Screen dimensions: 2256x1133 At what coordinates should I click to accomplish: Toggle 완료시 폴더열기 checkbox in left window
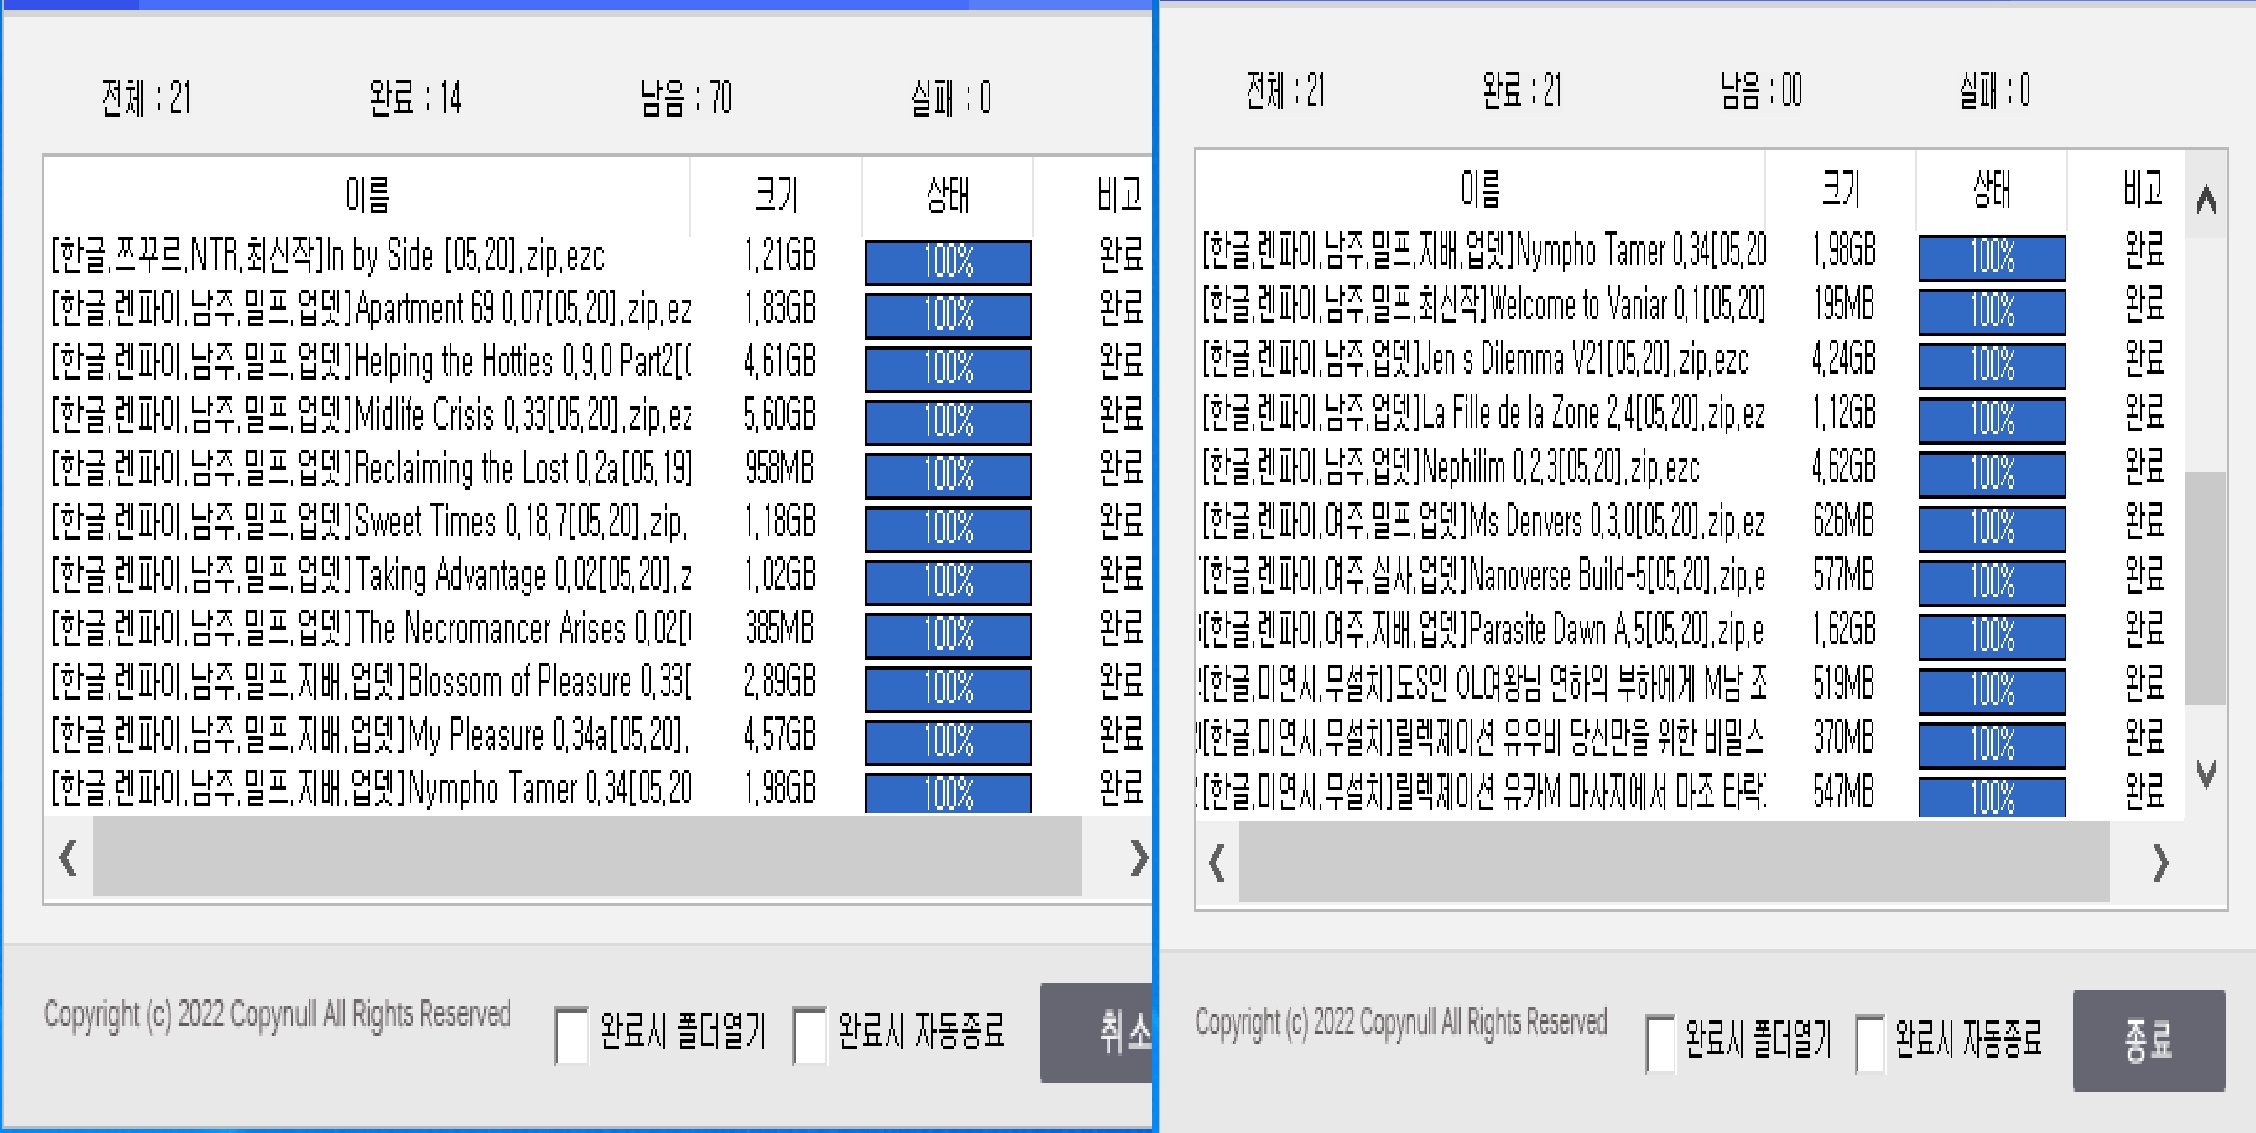pos(572,1035)
